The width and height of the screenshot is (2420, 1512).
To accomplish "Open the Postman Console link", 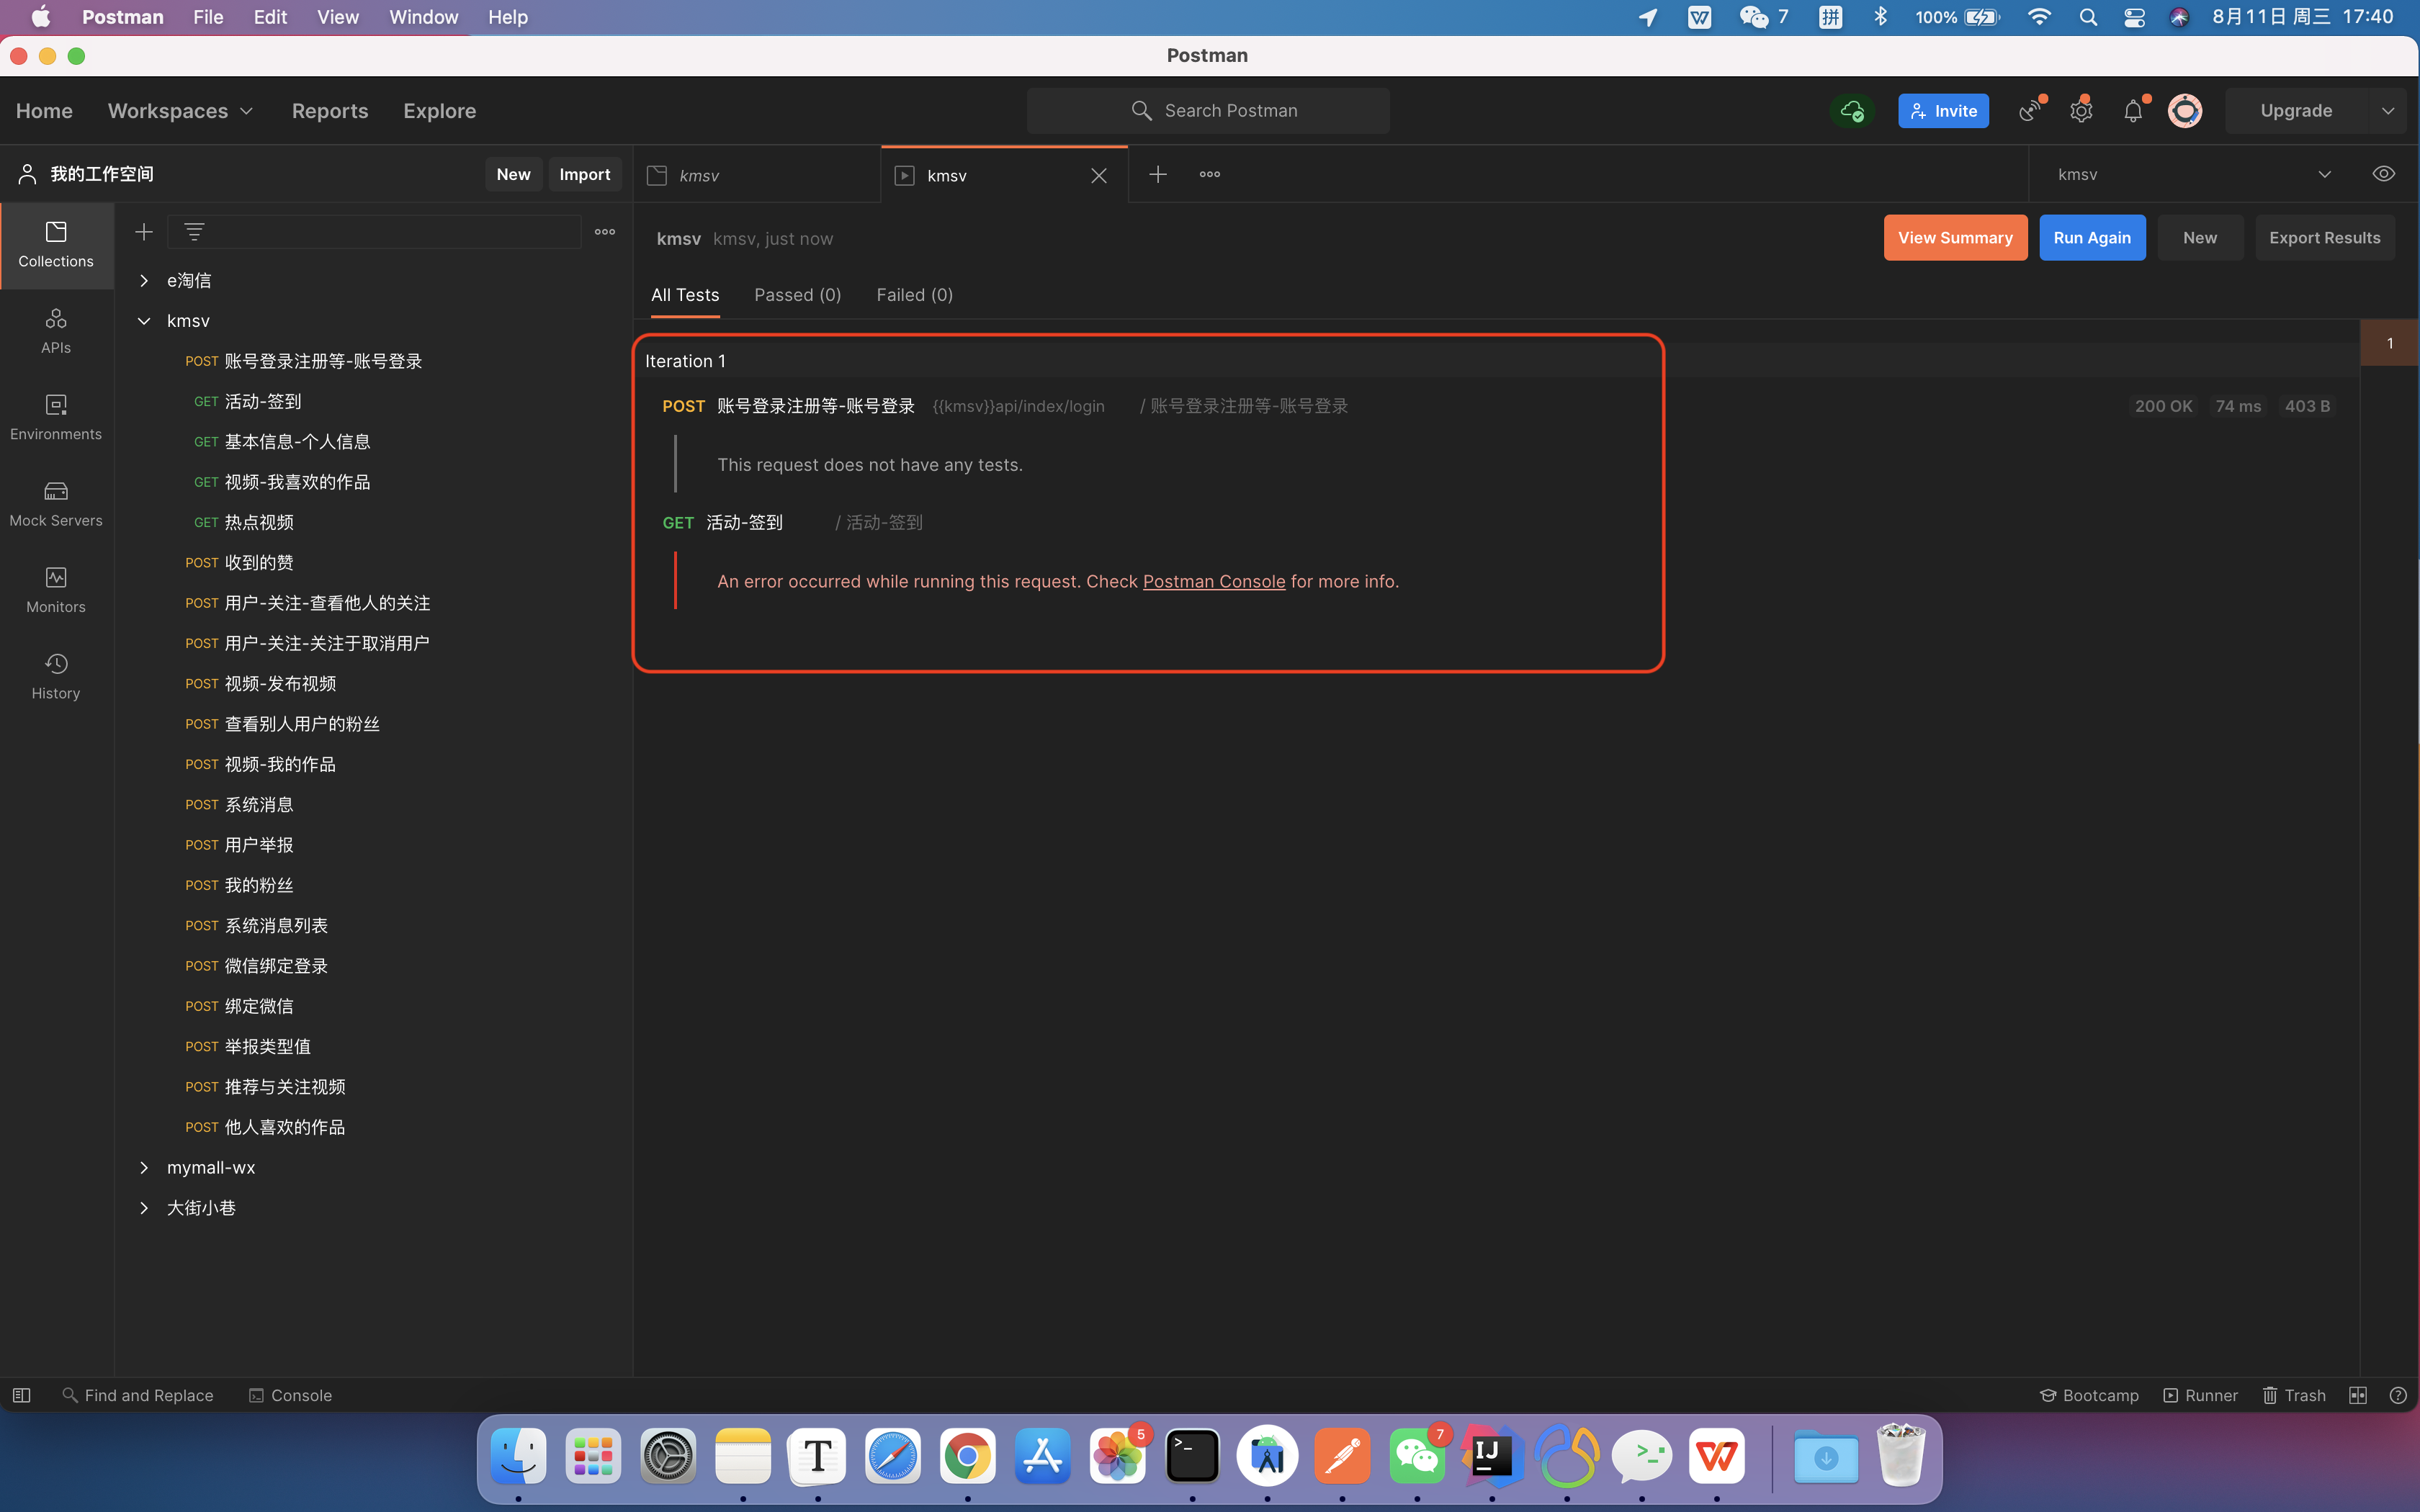I will point(1213,582).
